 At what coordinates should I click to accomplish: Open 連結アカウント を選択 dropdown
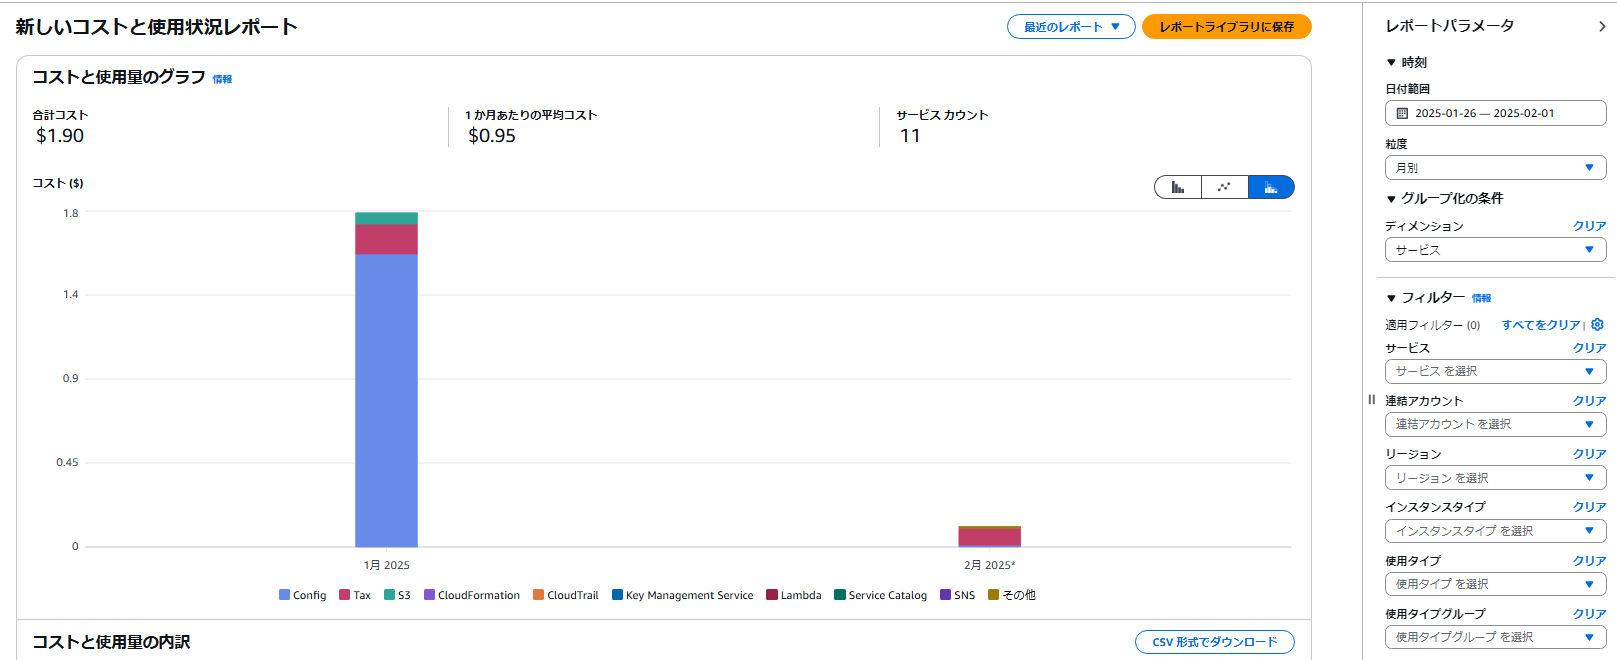point(1495,424)
